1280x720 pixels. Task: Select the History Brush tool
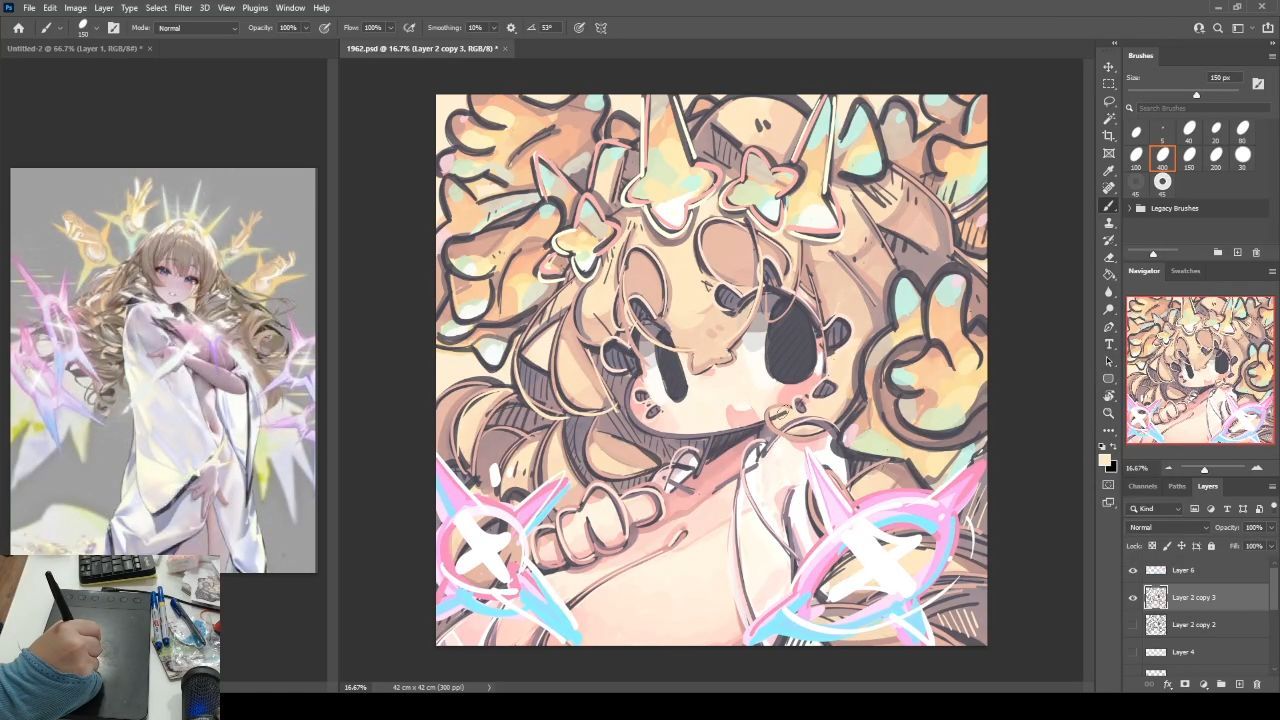coord(1108,240)
